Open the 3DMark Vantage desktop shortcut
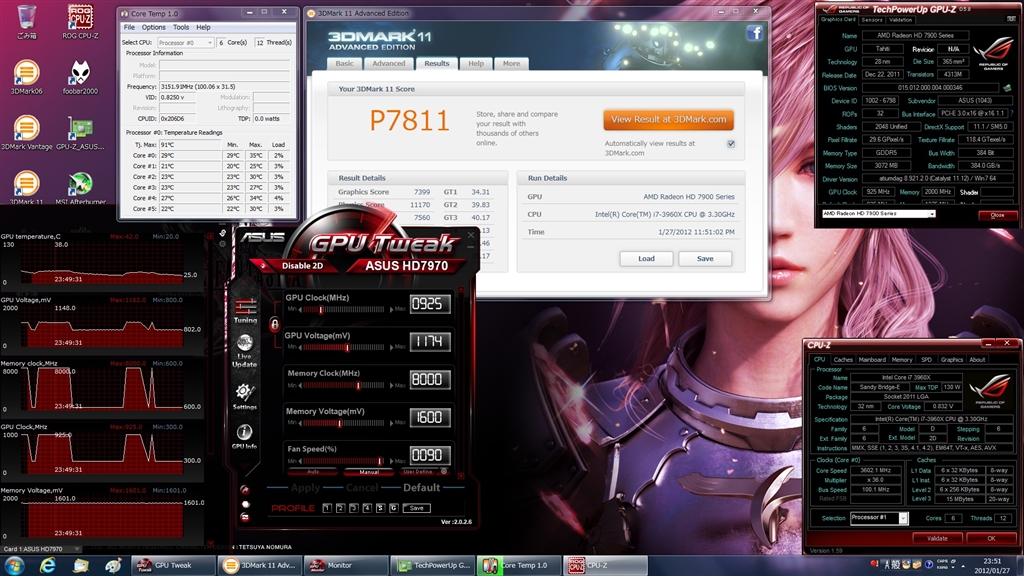 (26, 133)
